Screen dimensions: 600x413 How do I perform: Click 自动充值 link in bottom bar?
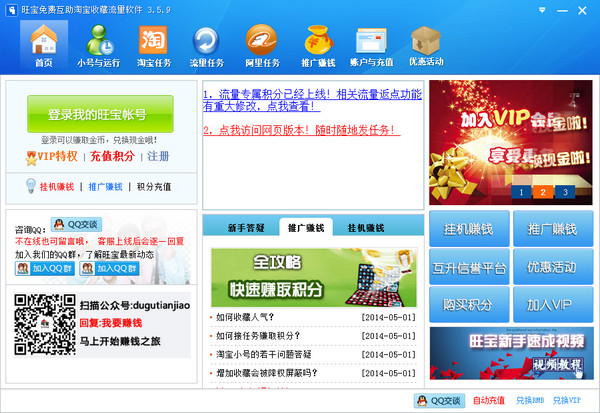pos(489,400)
